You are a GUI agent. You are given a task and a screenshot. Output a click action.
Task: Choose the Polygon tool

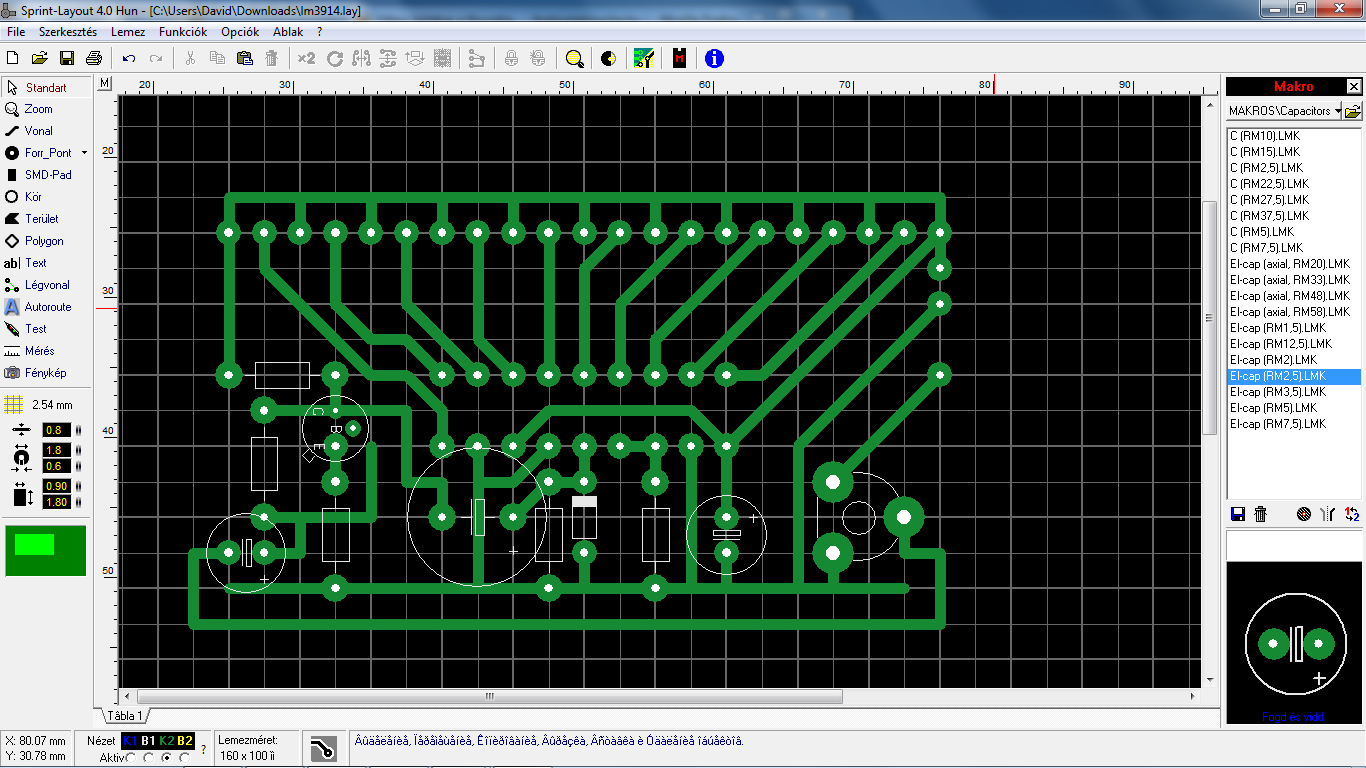click(x=46, y=241)
